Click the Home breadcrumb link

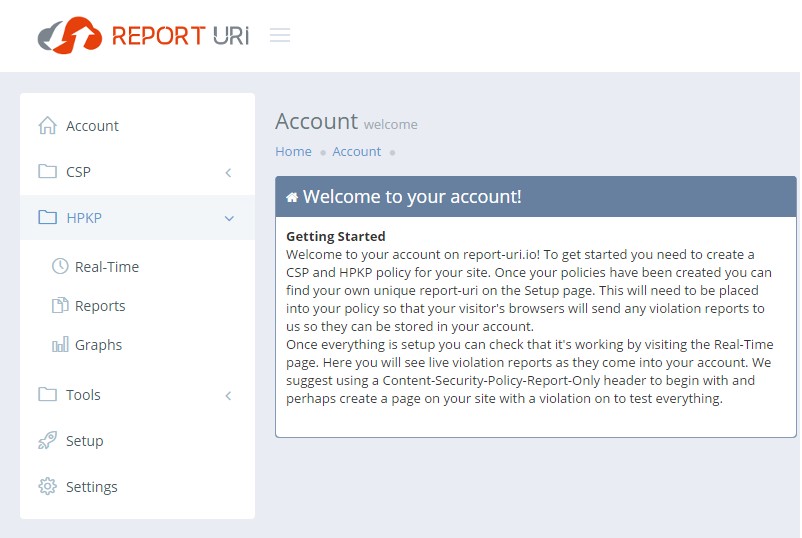pos(293,152)
